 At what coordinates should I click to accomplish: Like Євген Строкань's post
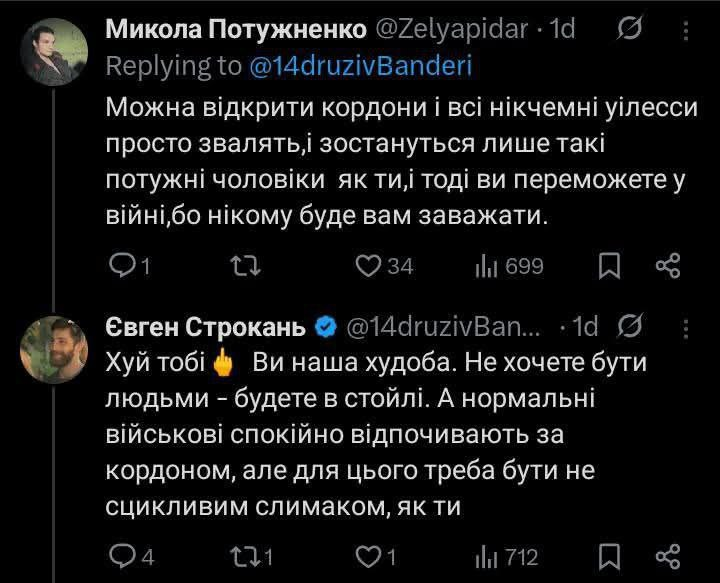pos(370,556)
